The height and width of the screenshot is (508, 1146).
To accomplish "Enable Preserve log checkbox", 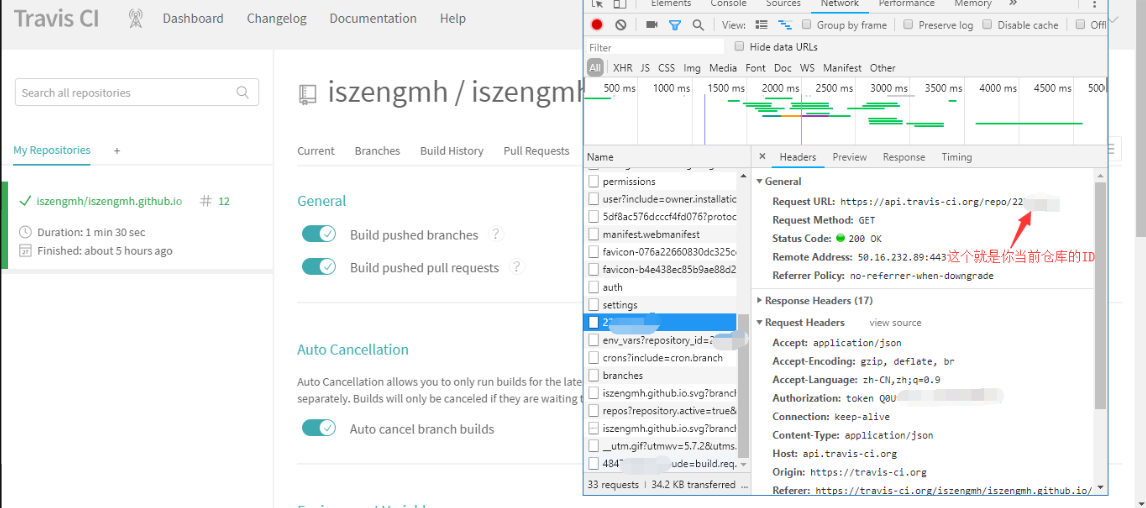I will [908, 24].
